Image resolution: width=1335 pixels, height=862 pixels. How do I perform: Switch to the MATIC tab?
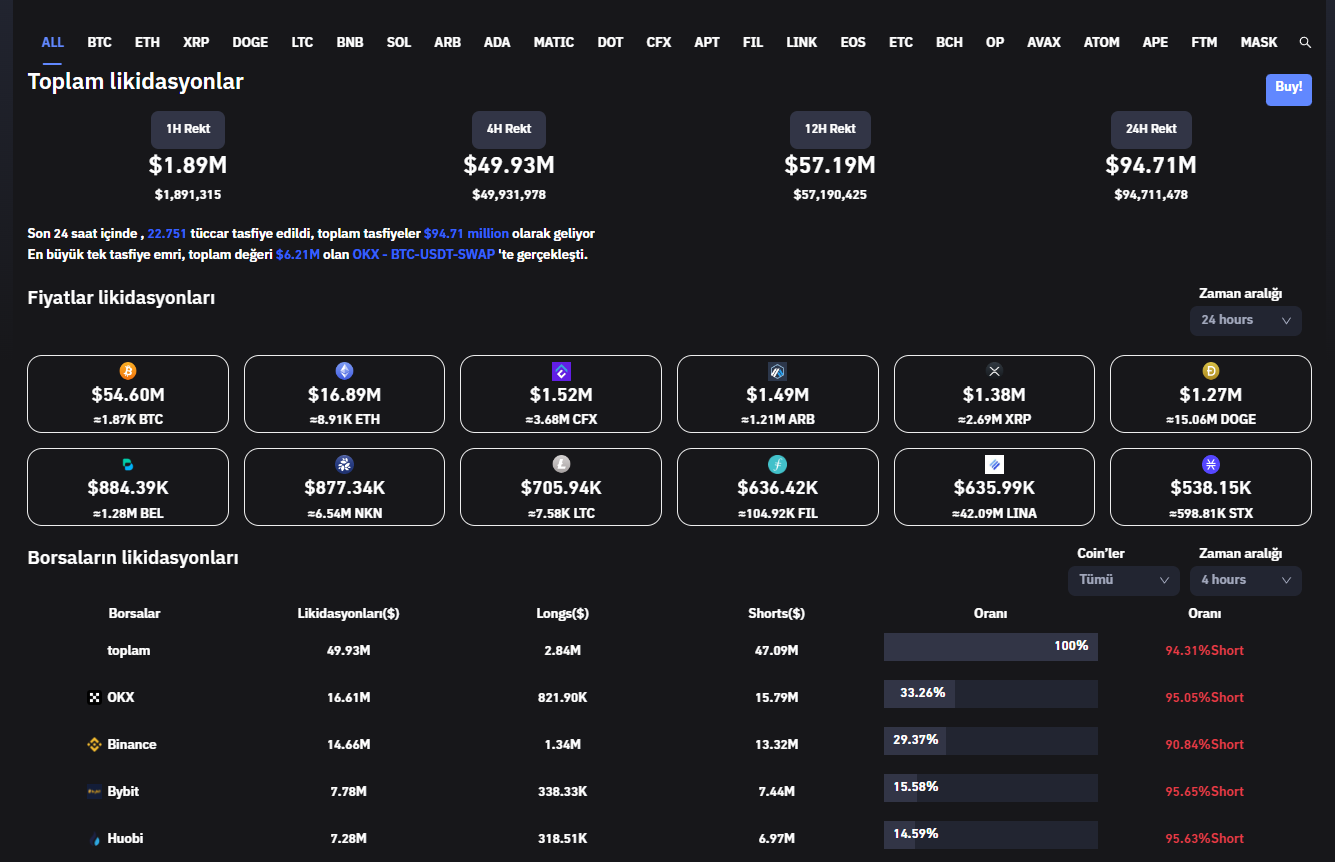click(553, 43)
